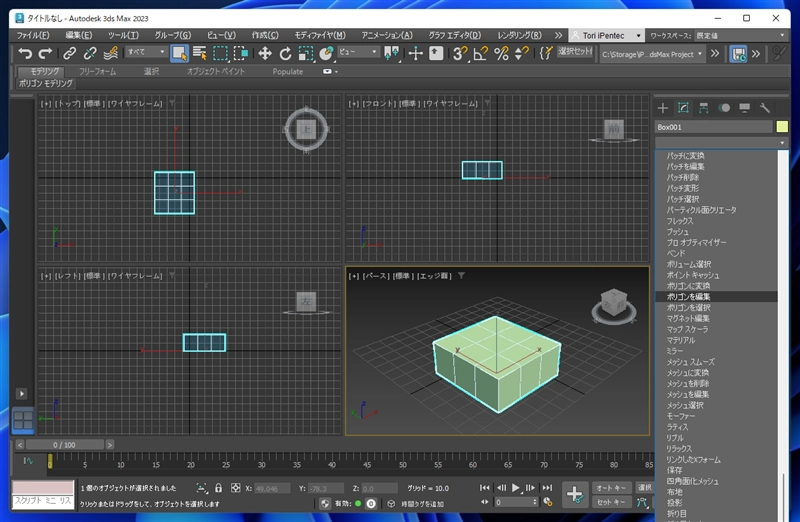Click the Redo arrow in the main toolbar
The width and height of the screenshot is (800, 522).
click(x=45, y=53)
